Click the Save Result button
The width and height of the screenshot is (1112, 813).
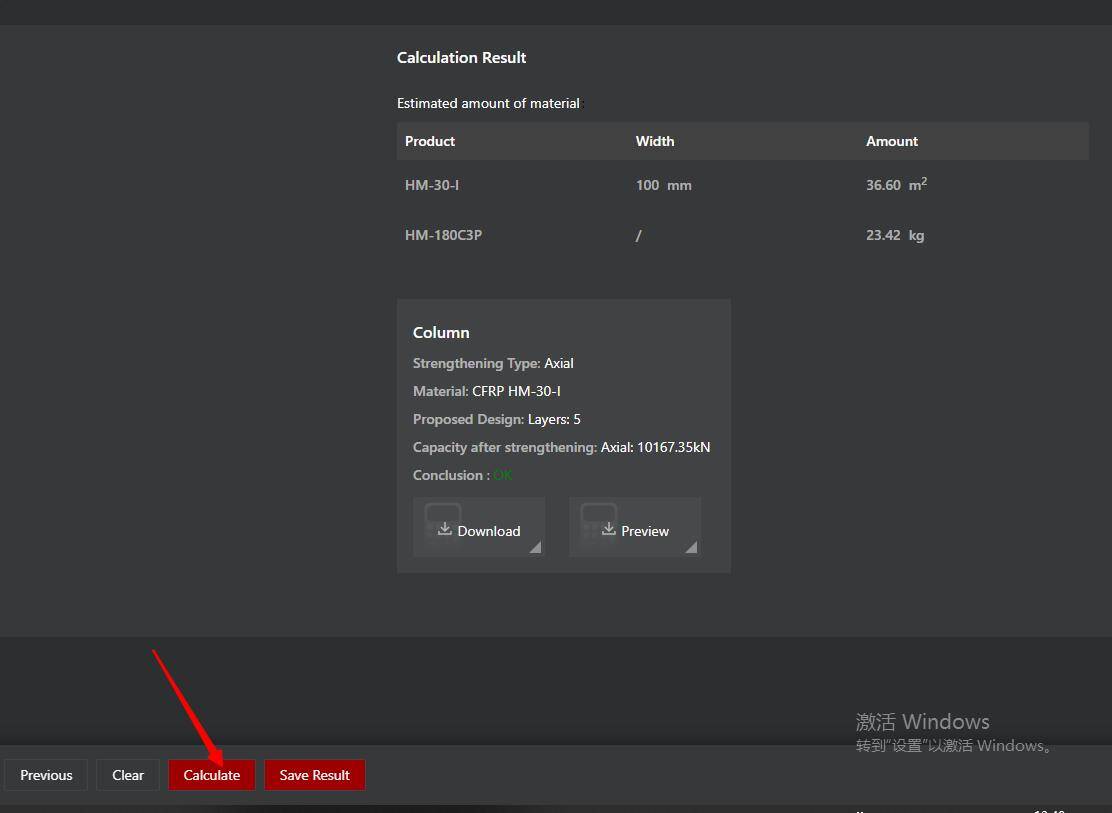point(314,775)
